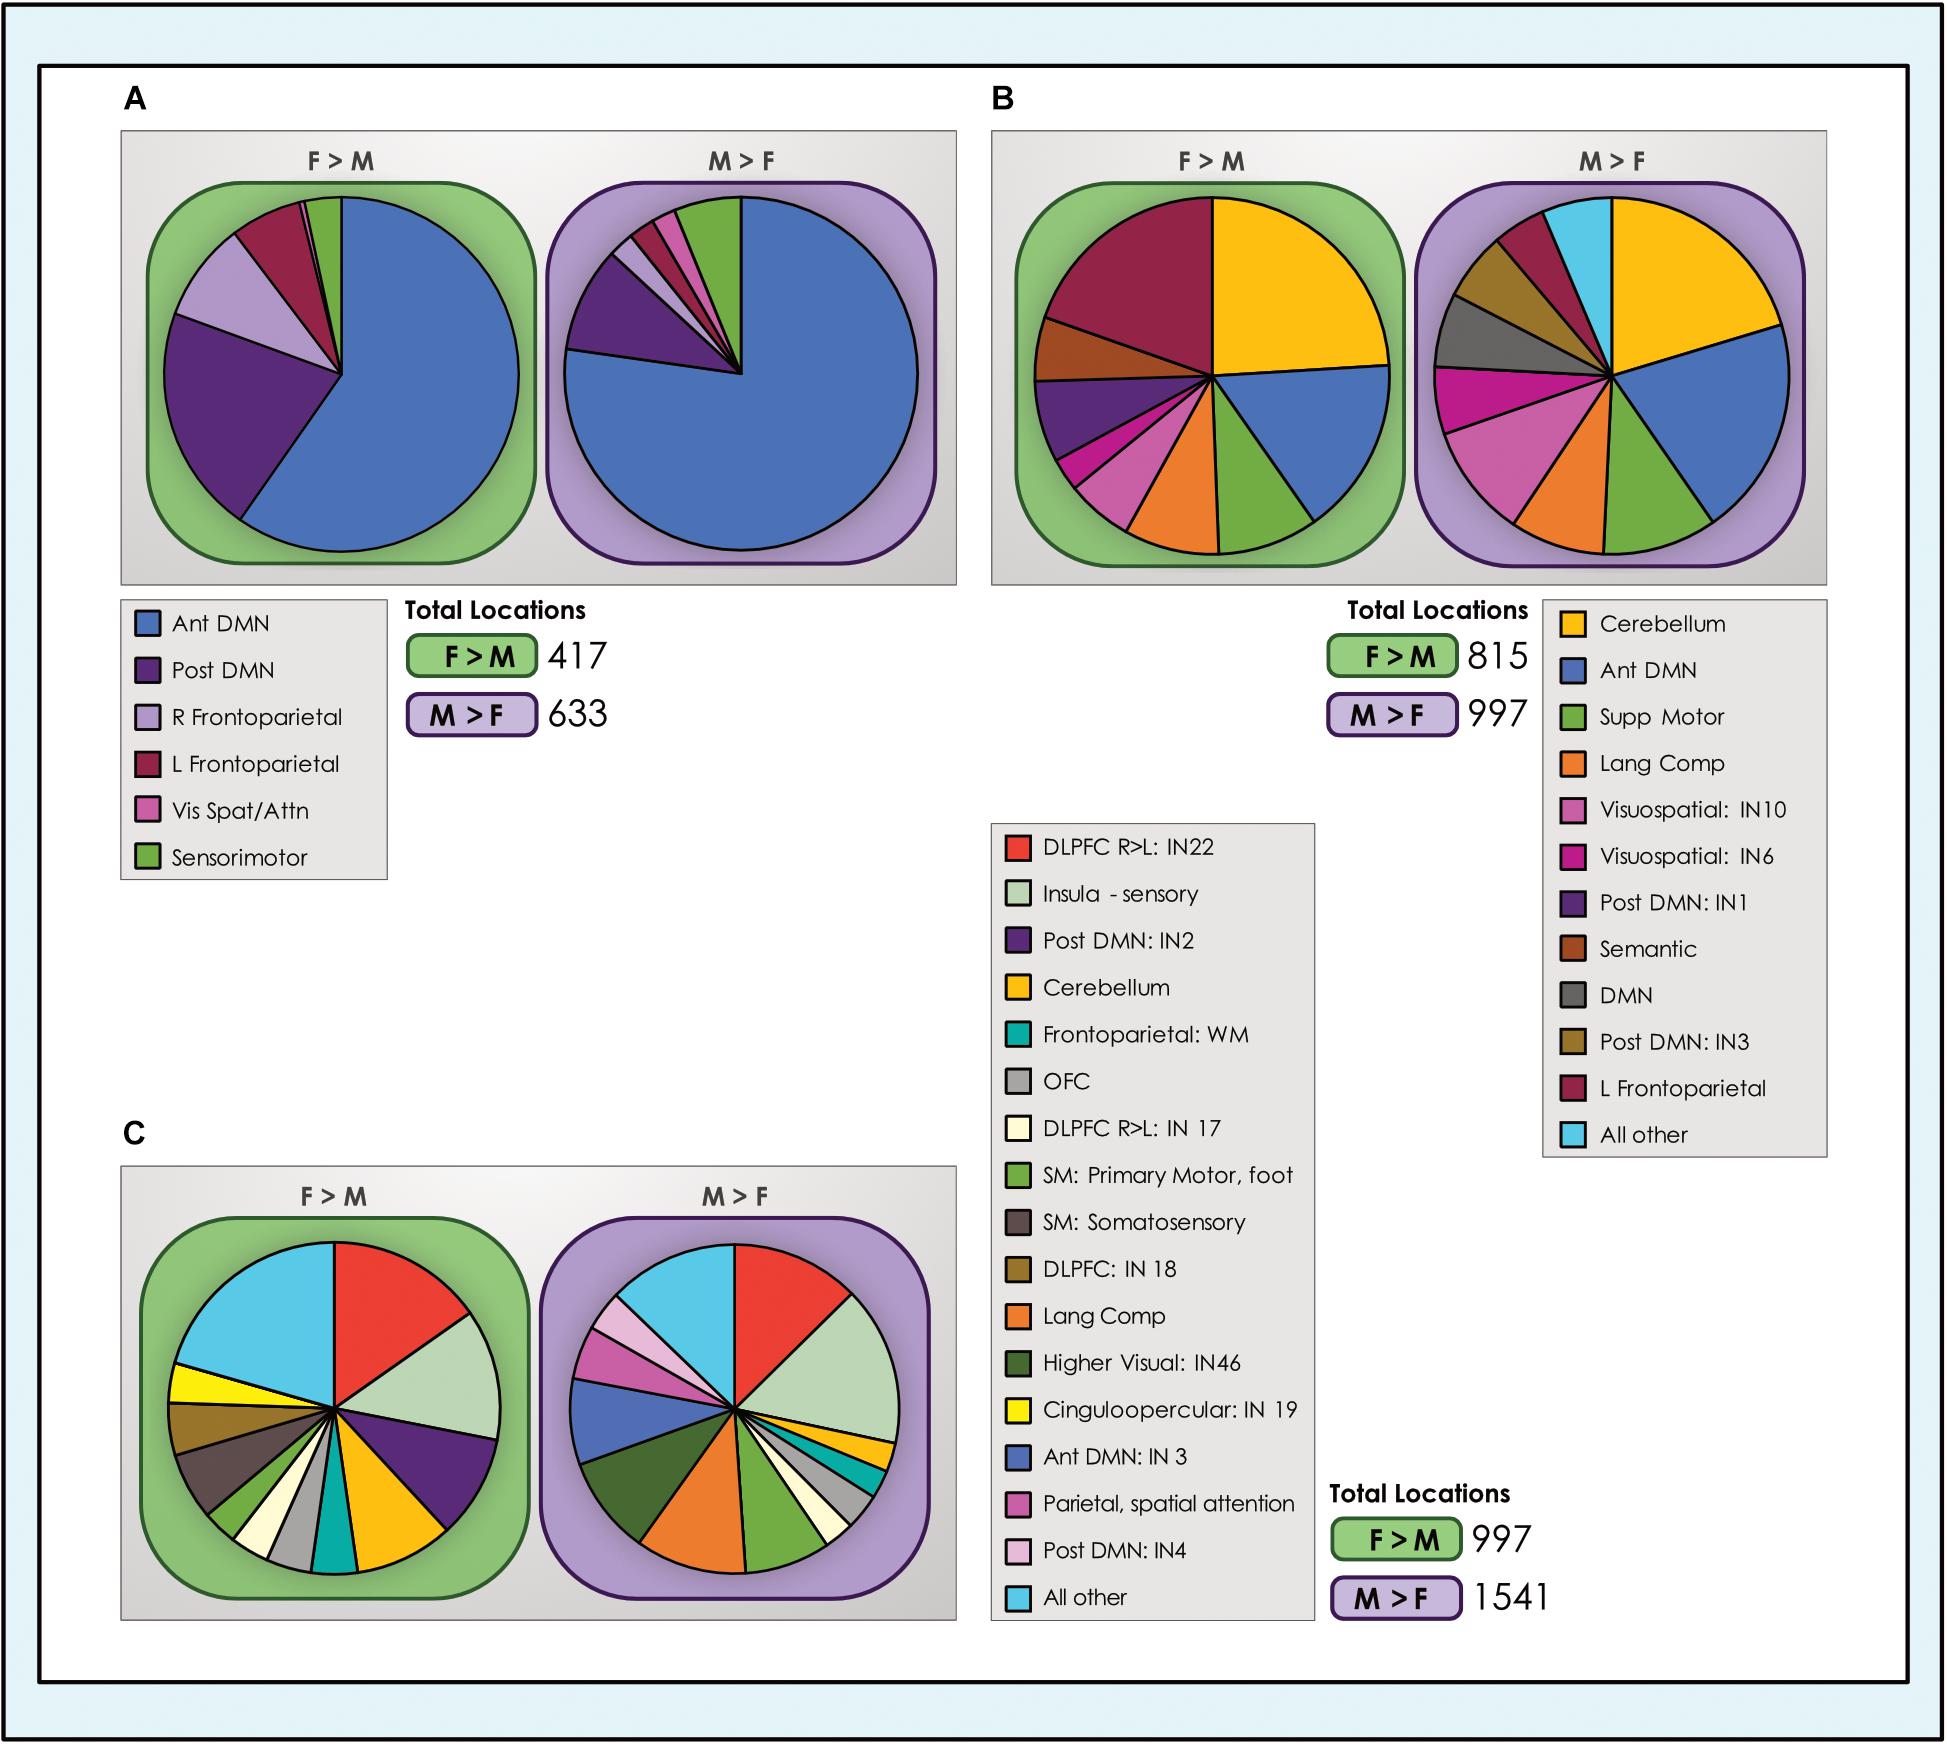
Task: Click the value '633' under panel A totals
Action: point(578,714)
